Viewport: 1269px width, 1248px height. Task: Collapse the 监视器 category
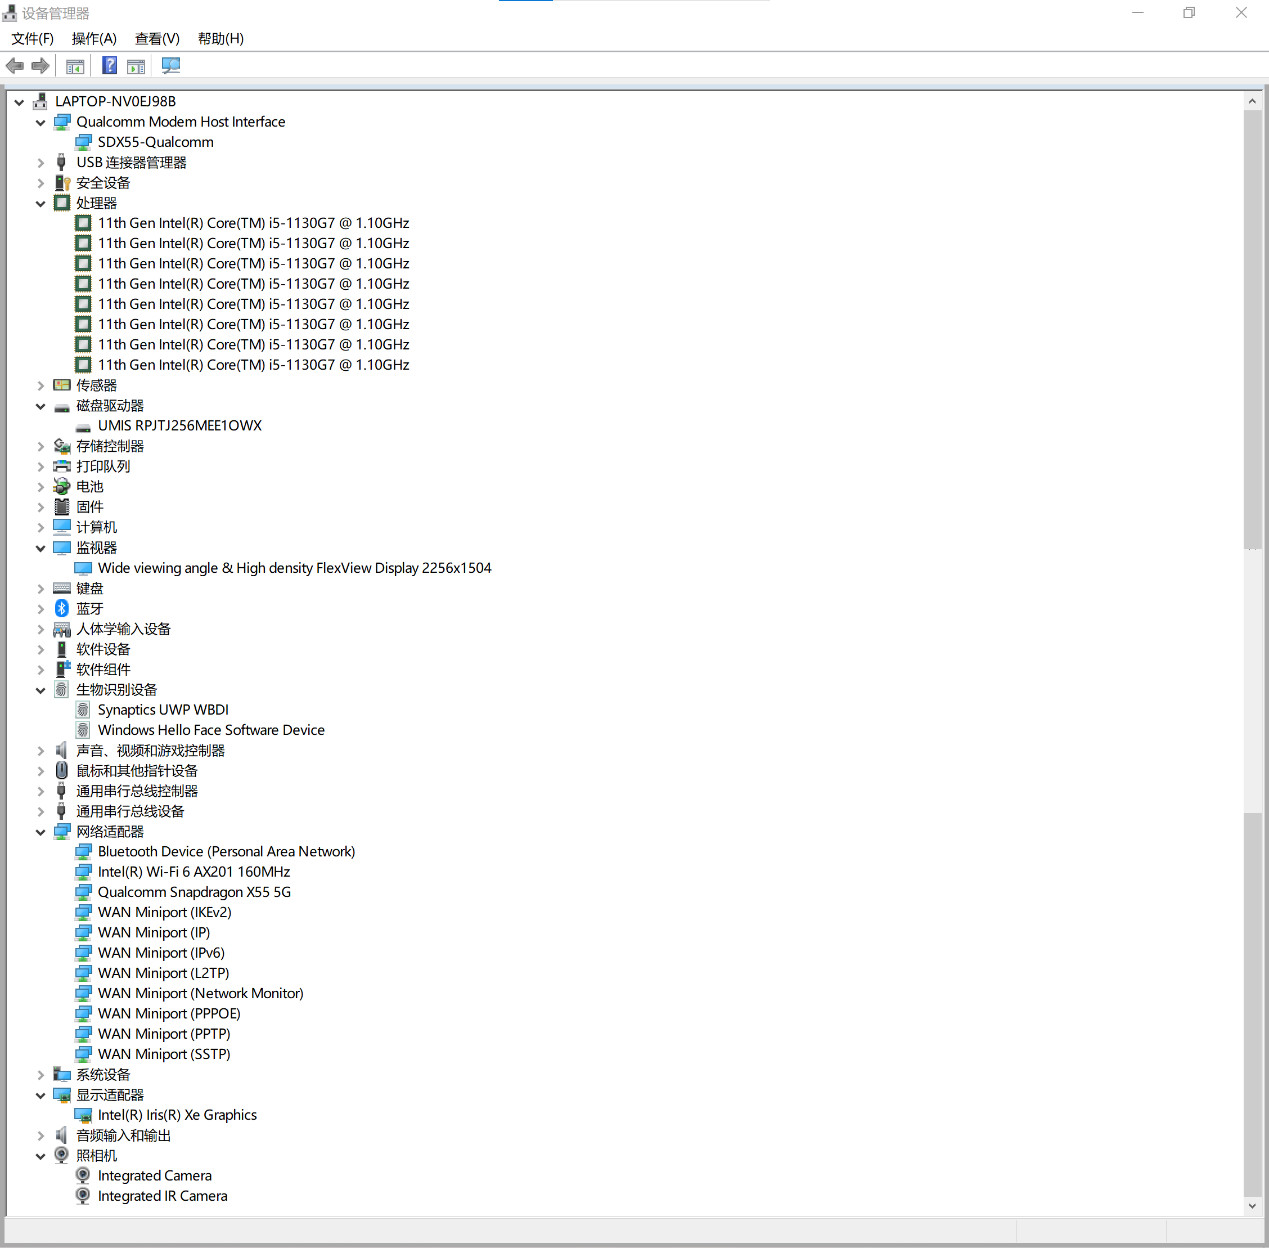point(40,548)
